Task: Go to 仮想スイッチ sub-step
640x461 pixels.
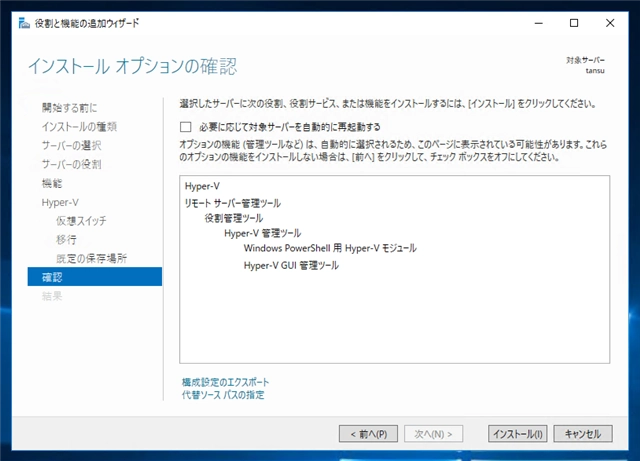Action: pos(81,221)
